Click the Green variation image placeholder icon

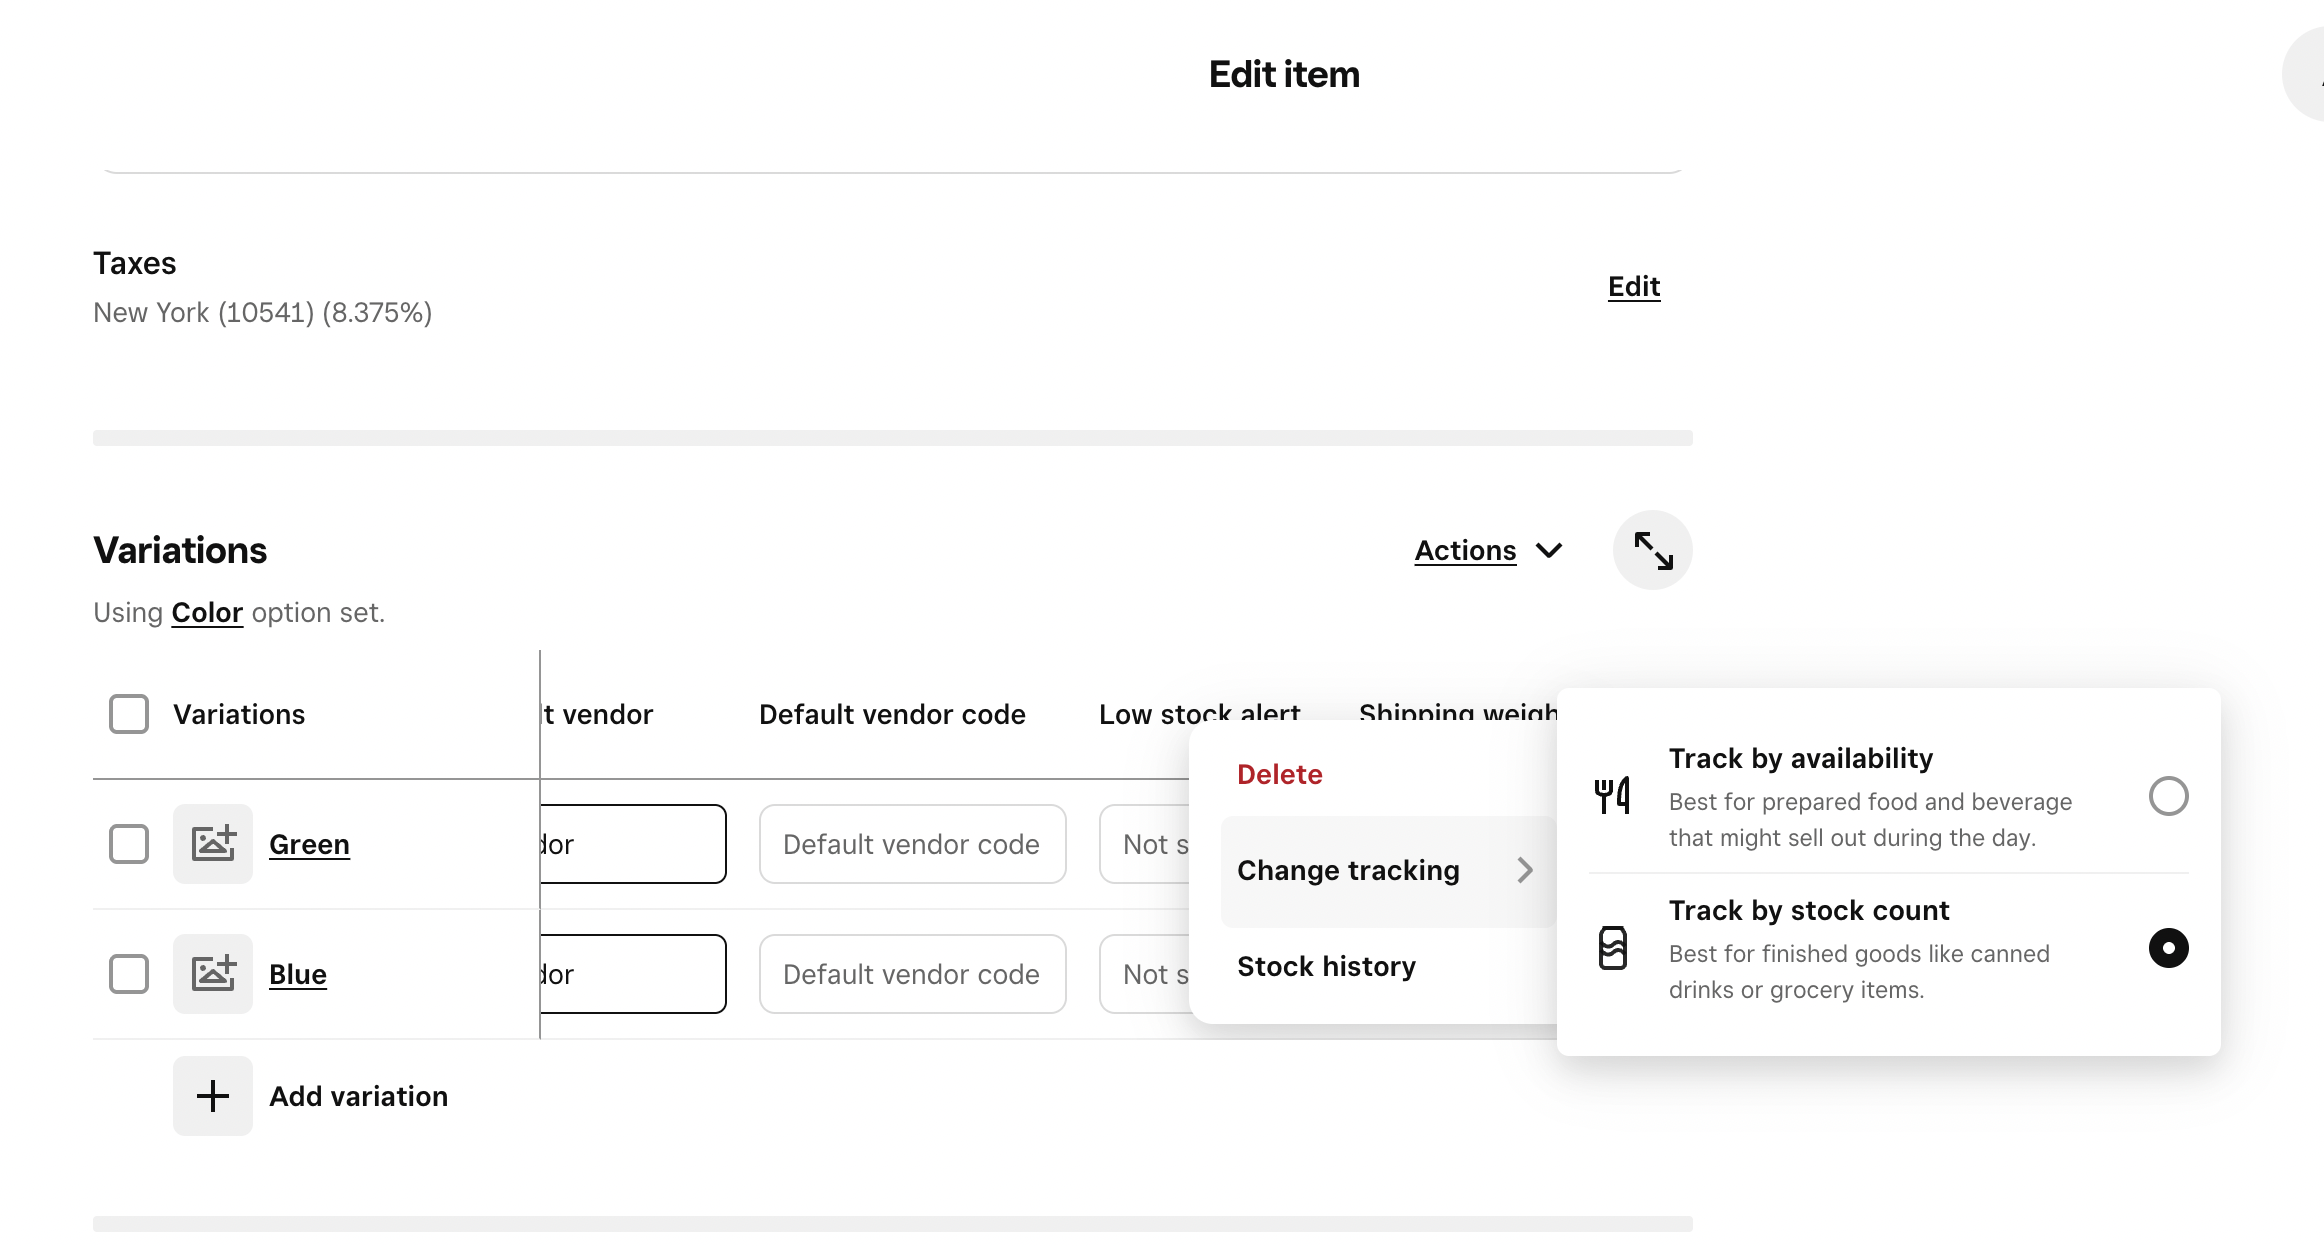coord(213,844)
